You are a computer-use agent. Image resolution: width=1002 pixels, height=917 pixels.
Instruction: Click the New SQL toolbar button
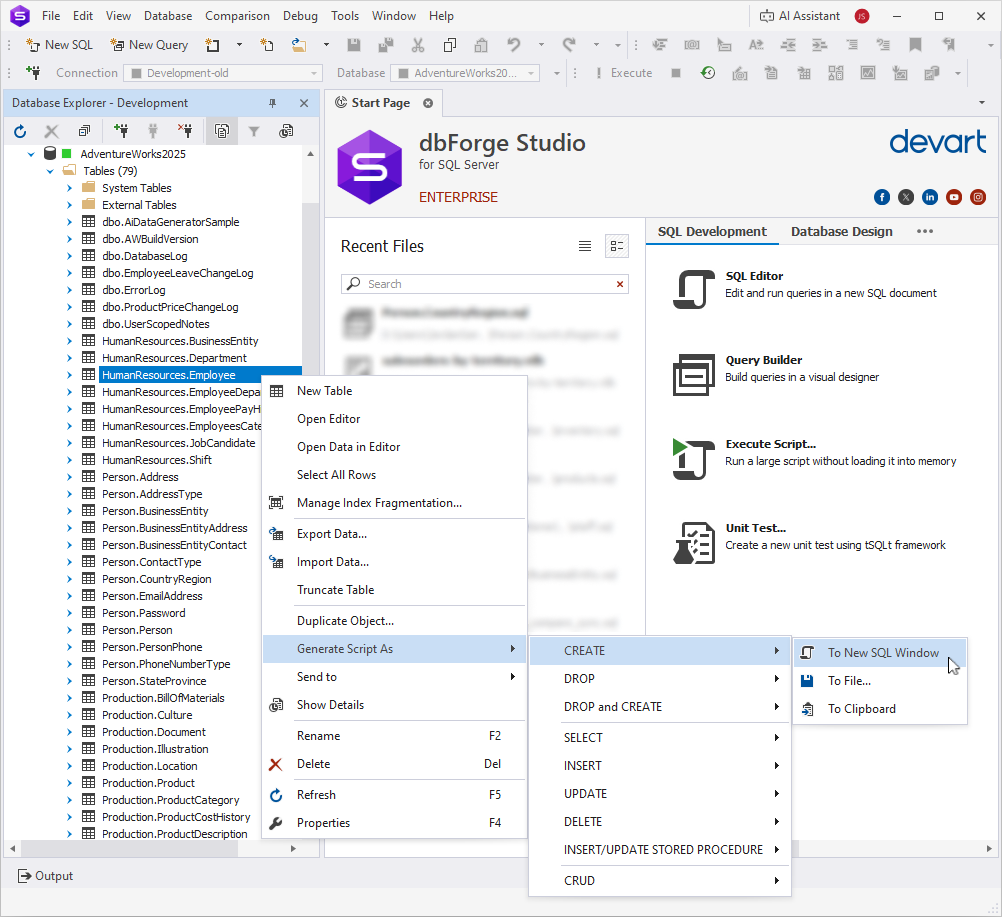click(59, 45)
